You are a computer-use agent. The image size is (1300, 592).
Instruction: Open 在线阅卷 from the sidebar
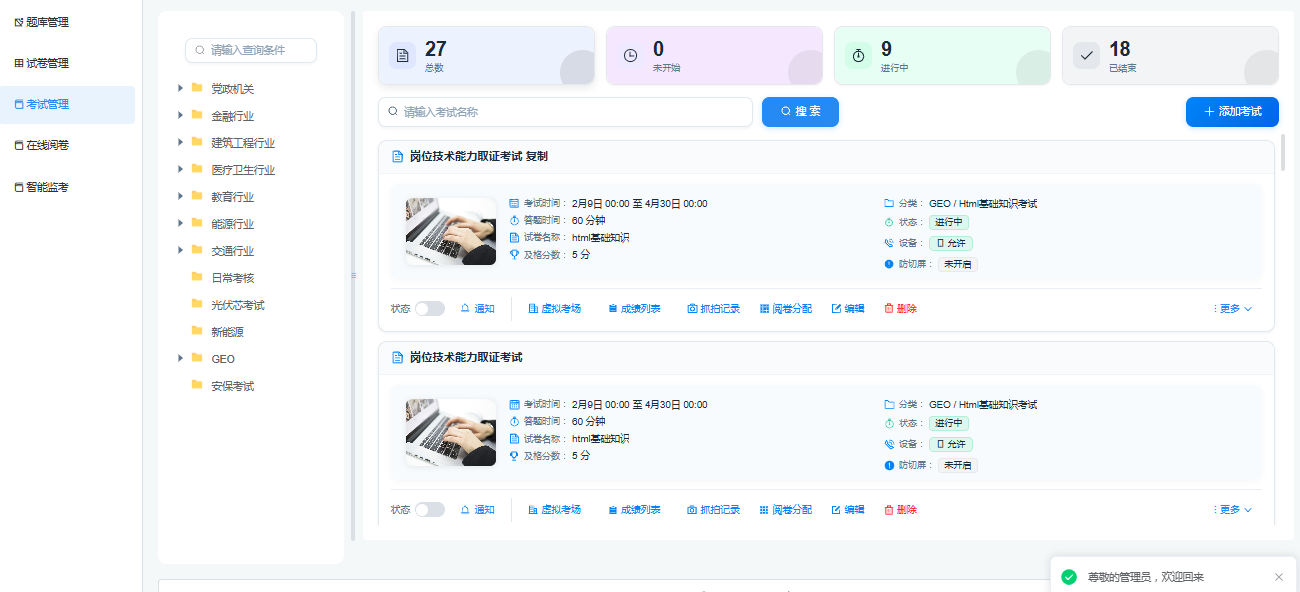[x=45, y=144]
